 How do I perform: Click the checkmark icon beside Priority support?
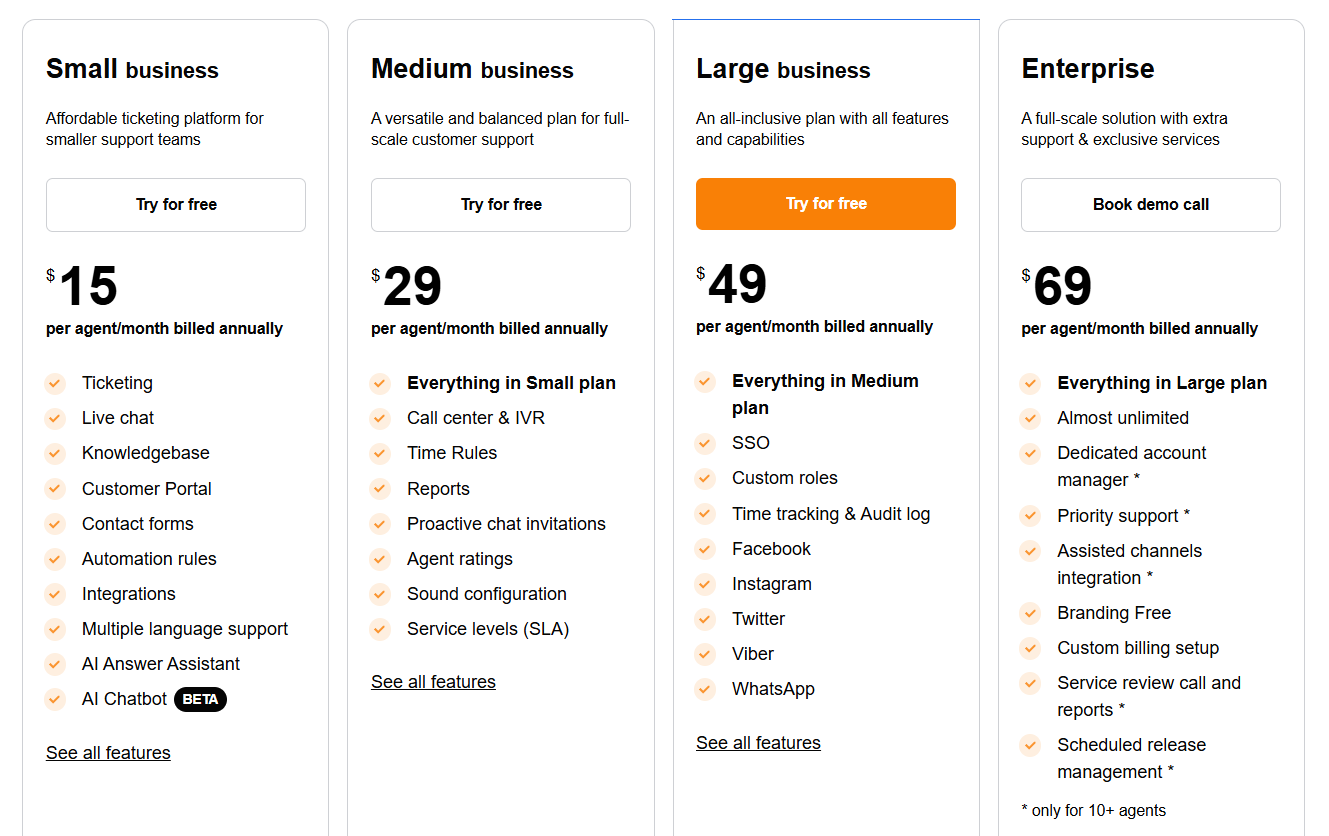coord(1030,516)
